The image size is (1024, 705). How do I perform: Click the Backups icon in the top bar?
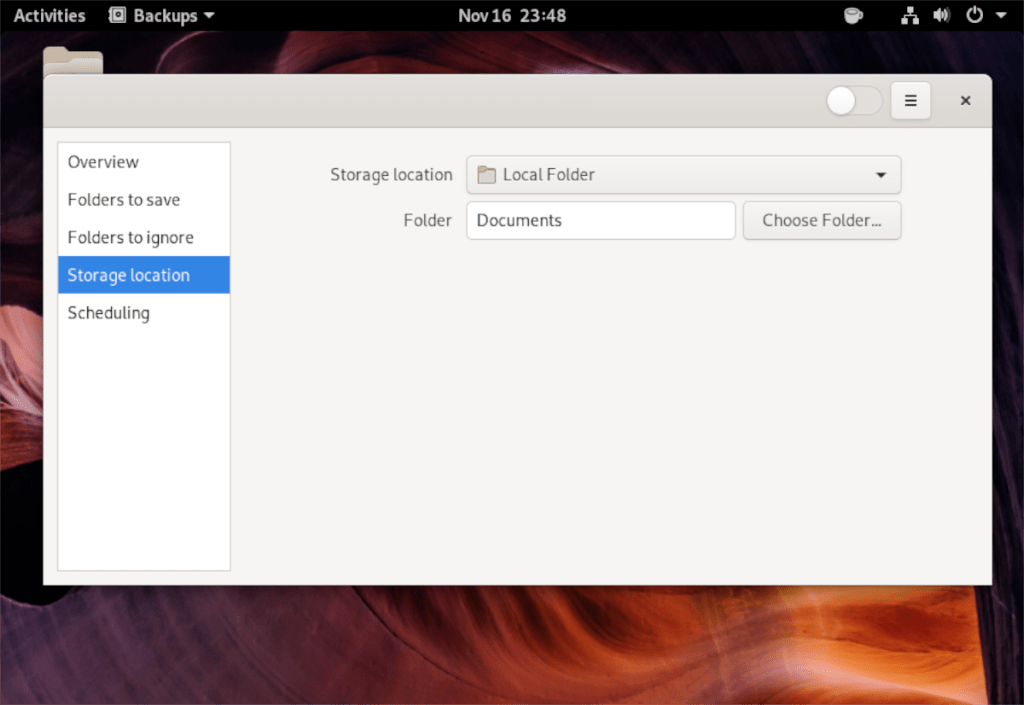119,15
